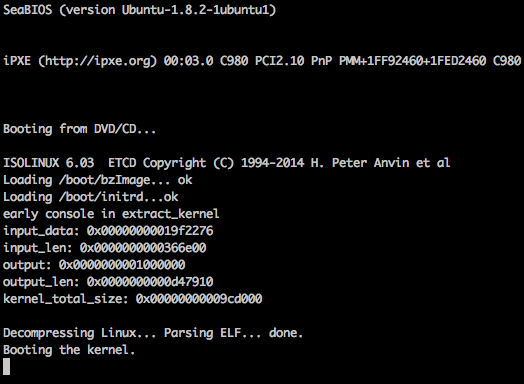The width and height of the screenshot is (524, 384).
Task: Click the output_len hex value
Action: (x=150, y=282)
